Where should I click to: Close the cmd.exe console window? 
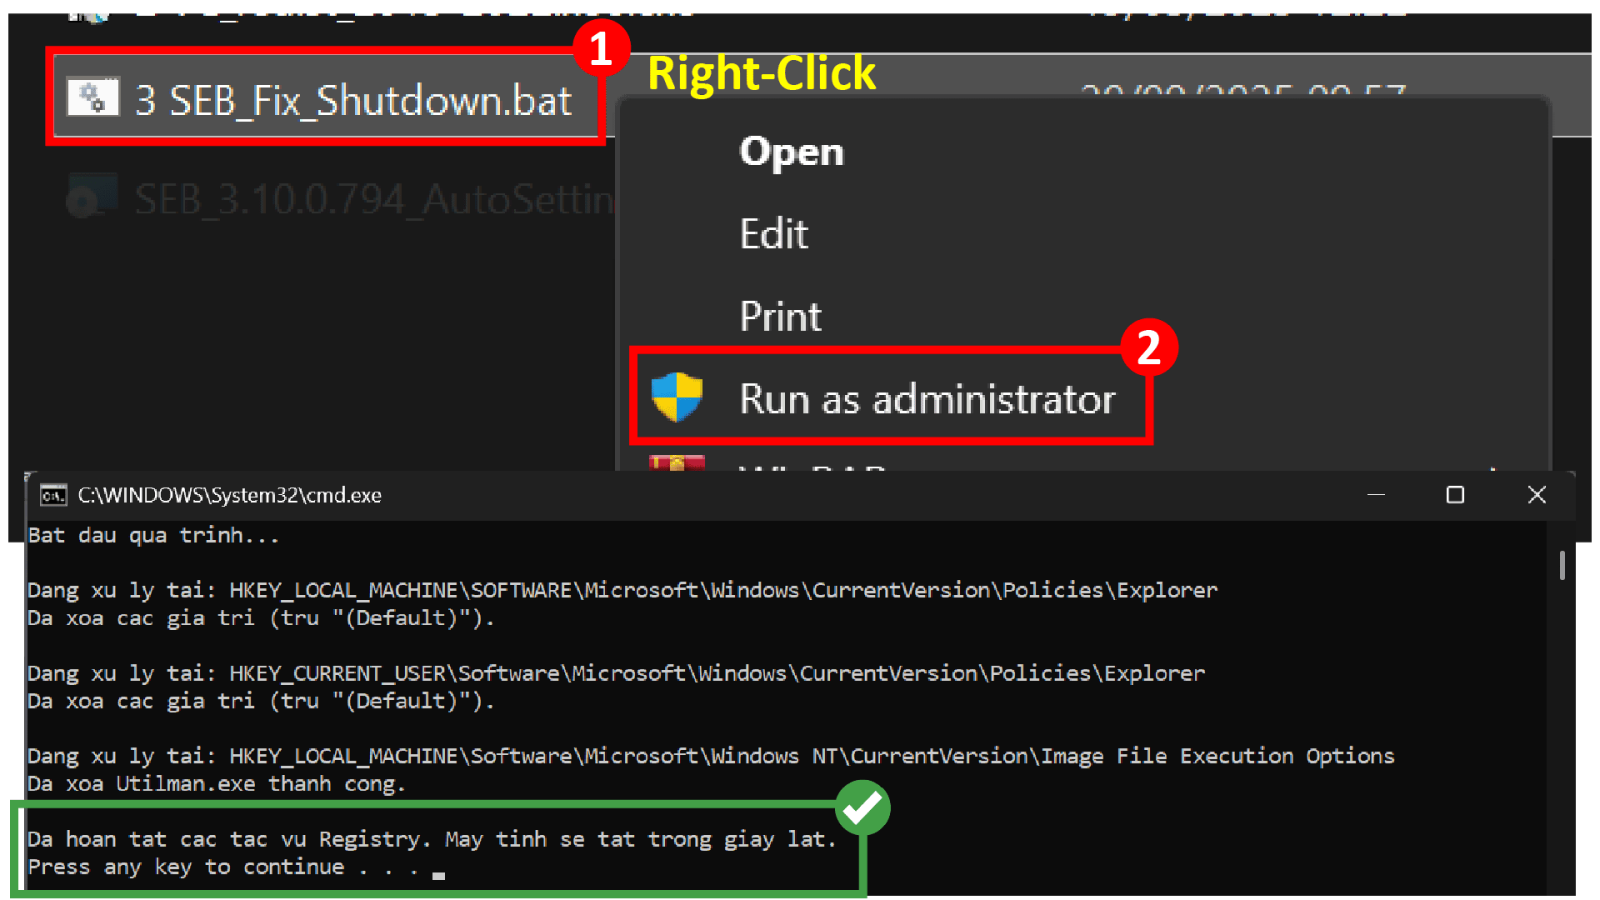(1537, 495)
